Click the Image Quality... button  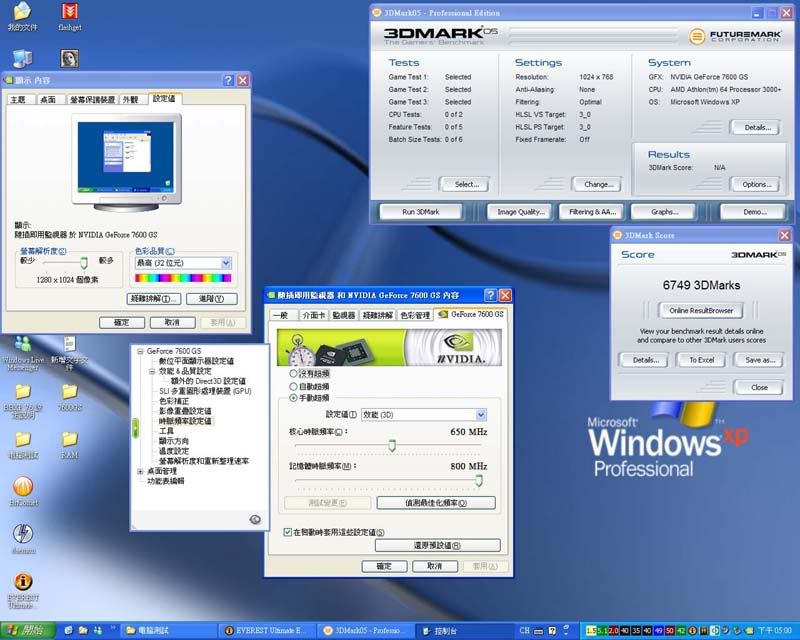point(520,212)
